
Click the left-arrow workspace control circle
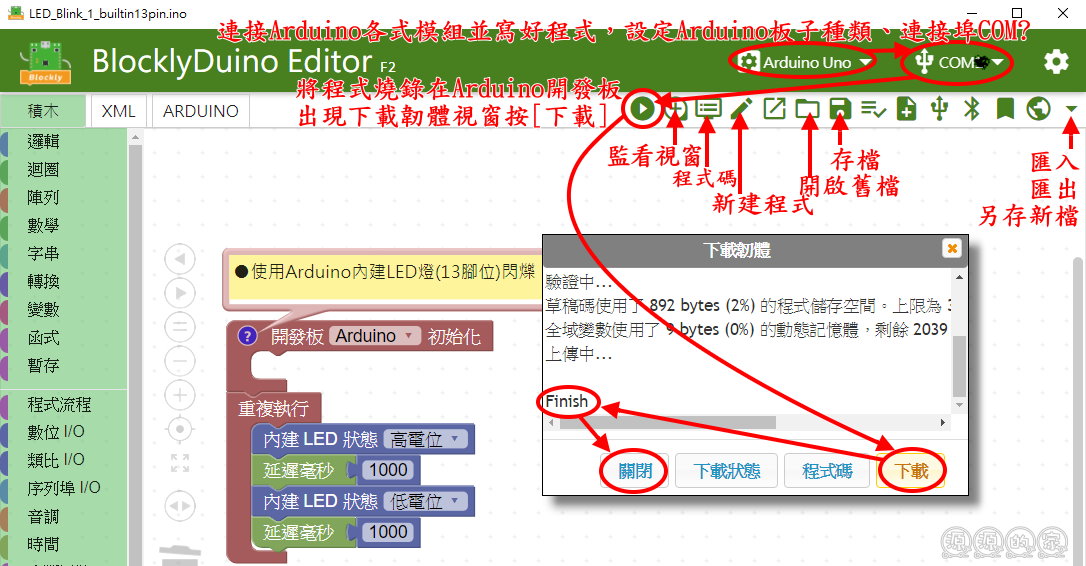click(x=180, y=259)
